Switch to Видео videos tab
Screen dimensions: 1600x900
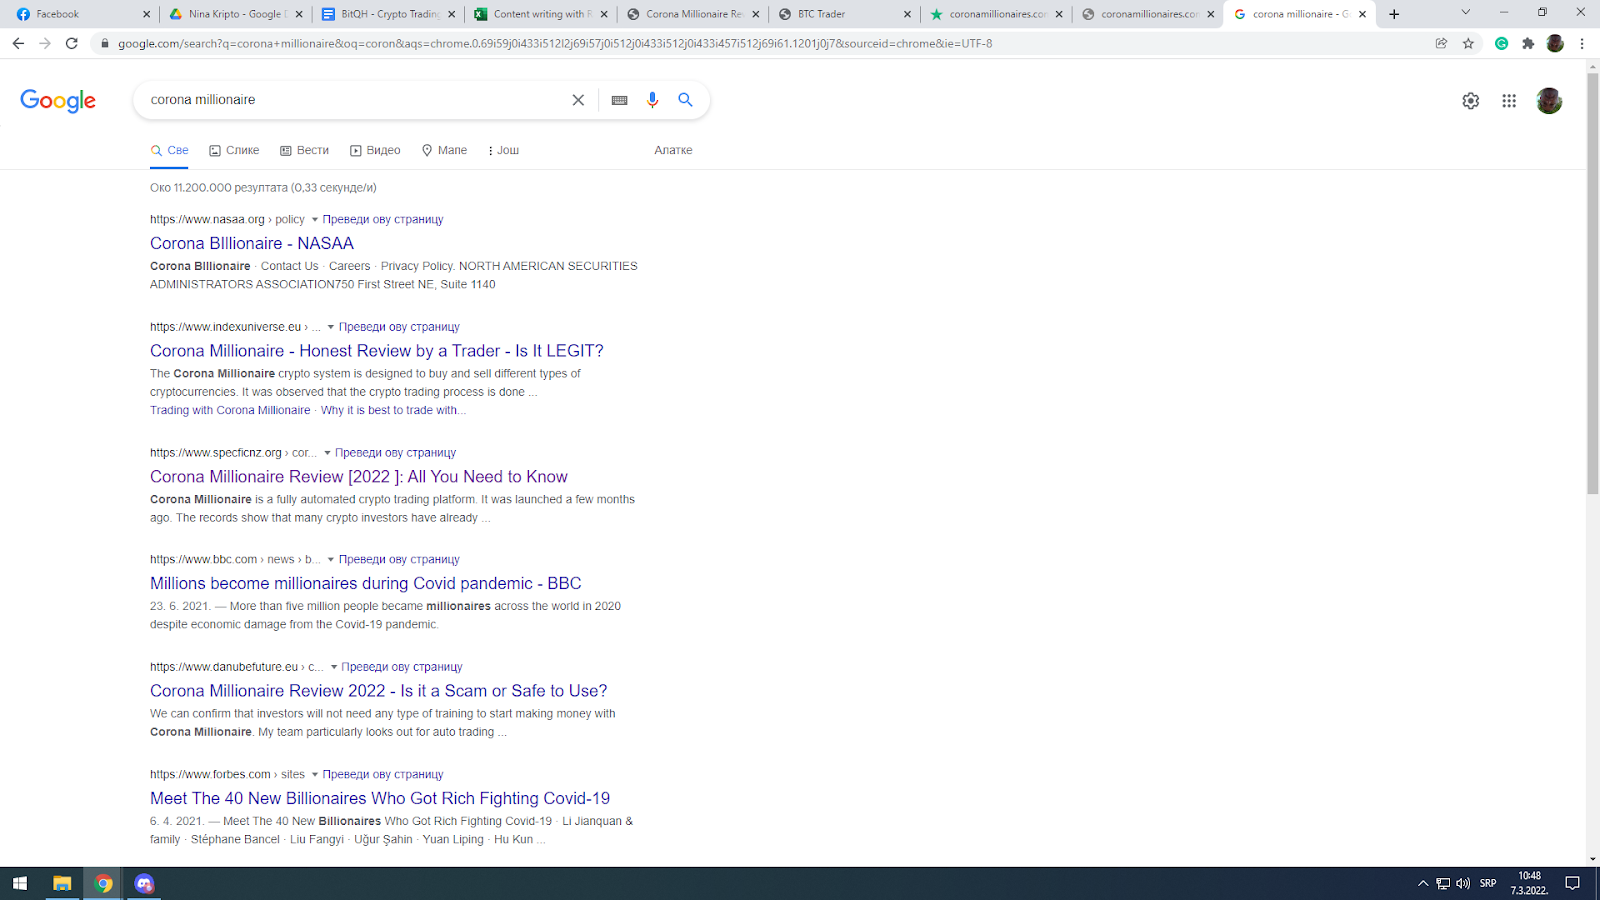(375, 150)
